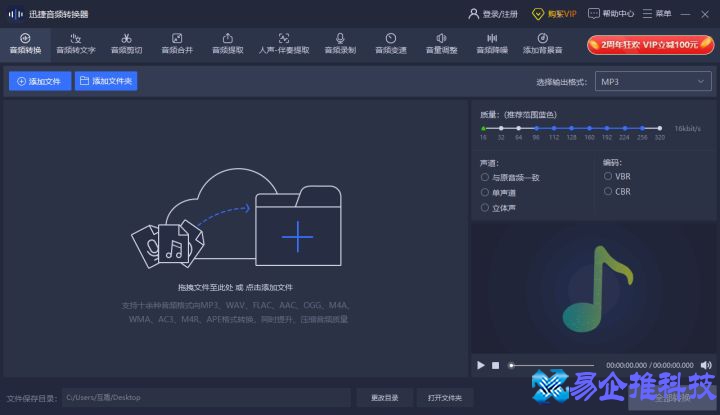Click the 添加背景音 background music icon
720x415 pixels.
[542, 39]
